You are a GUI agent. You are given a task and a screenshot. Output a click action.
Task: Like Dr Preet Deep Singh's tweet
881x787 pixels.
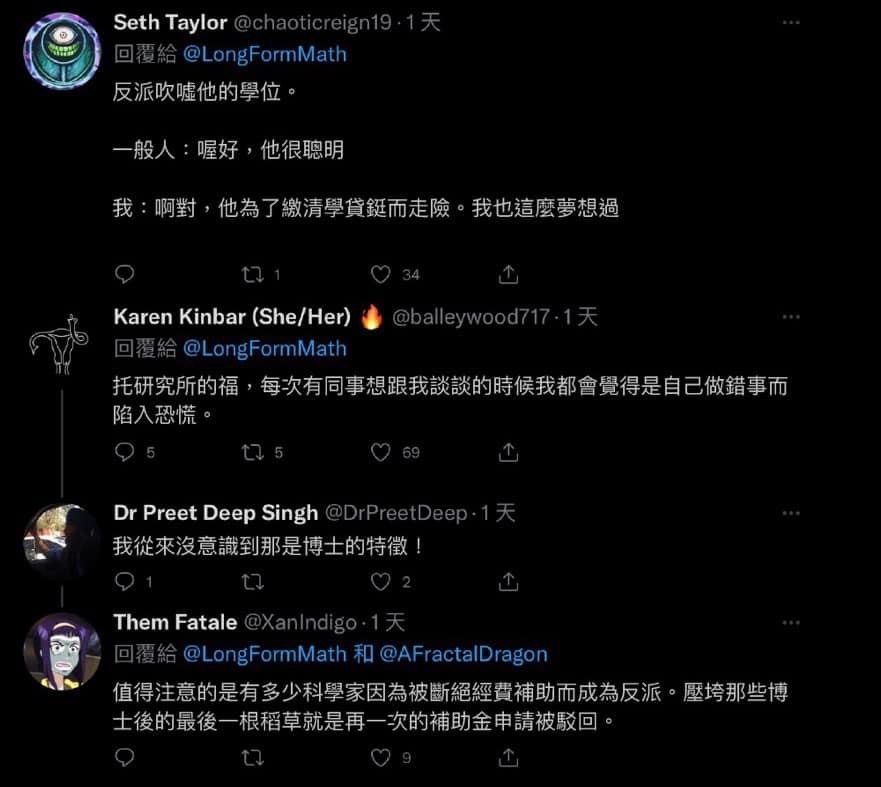point(380,581)
